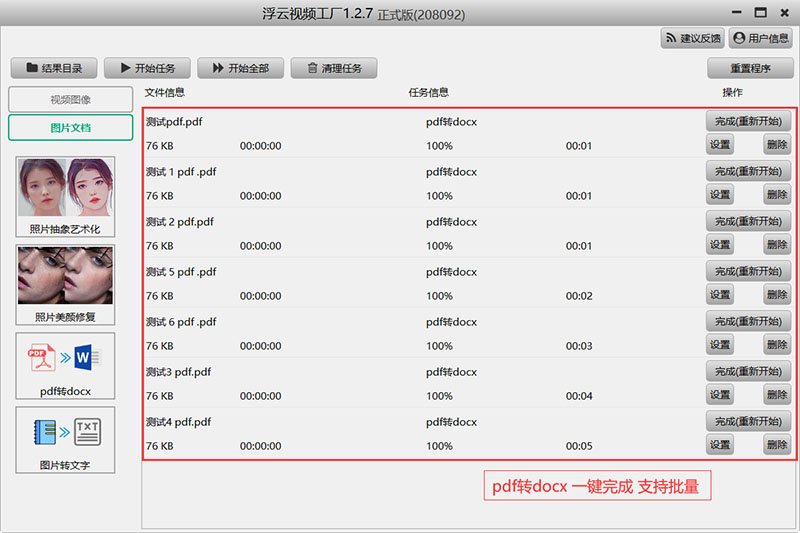This screenshot has height=533, width=800.
Task: Open 照片美颜修复 beauty repair tool
Action: [x=65, y=284]
